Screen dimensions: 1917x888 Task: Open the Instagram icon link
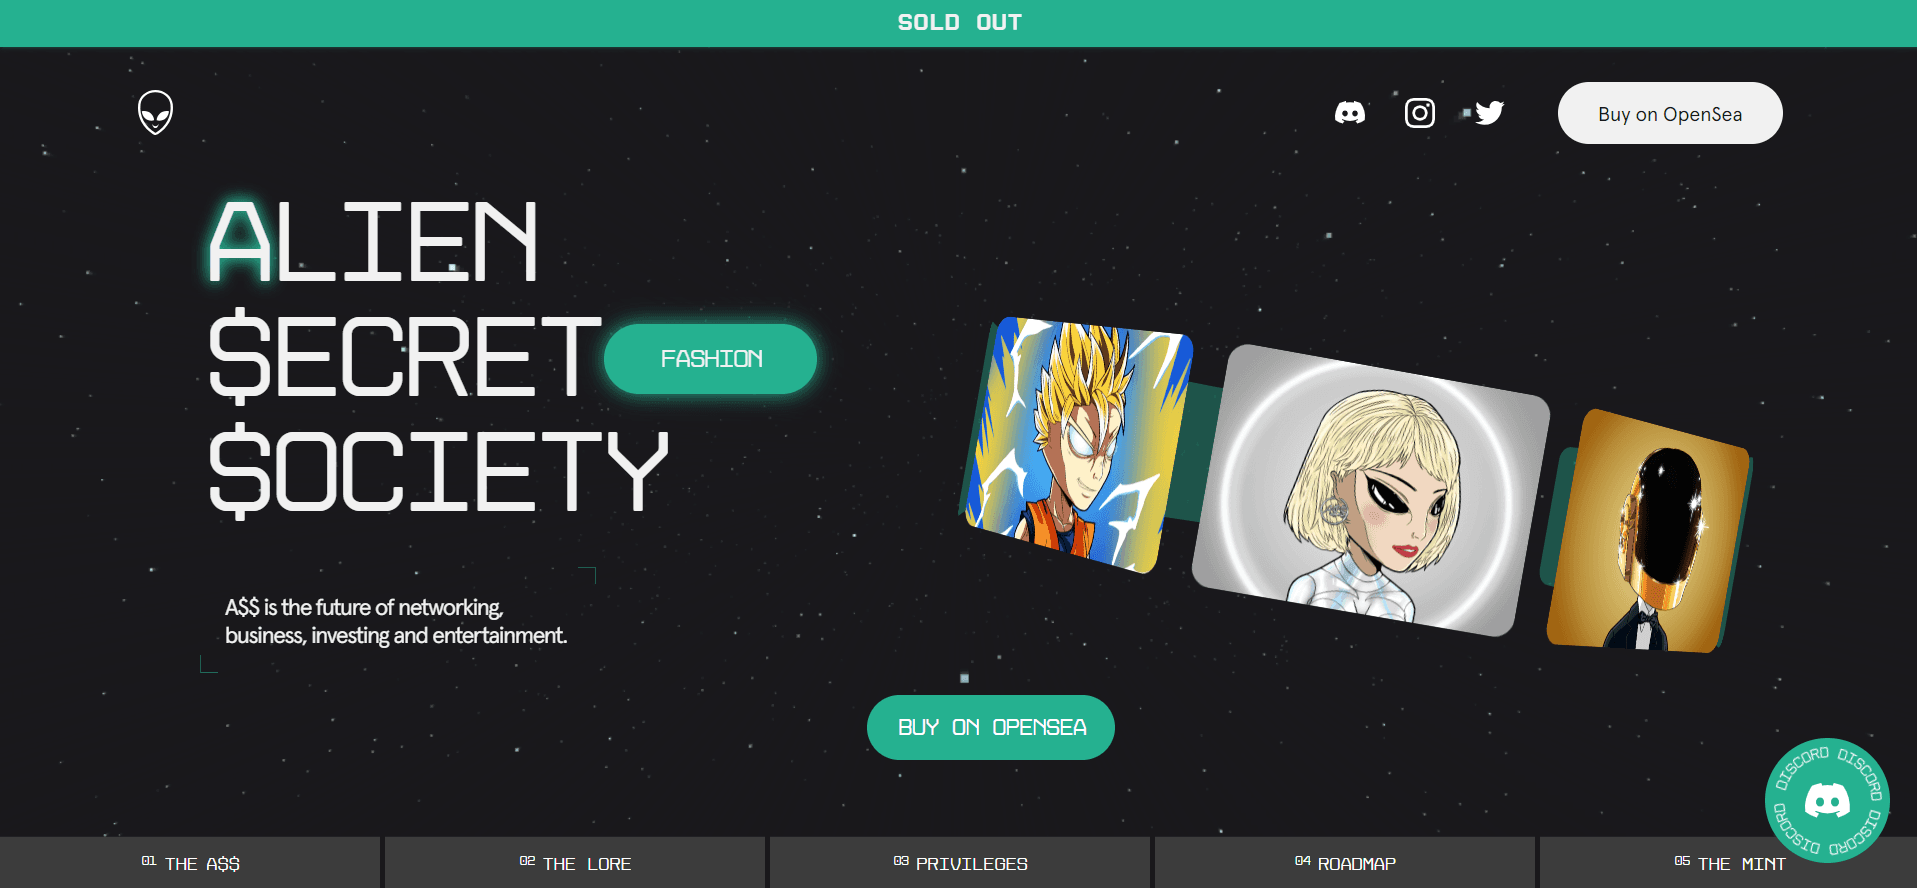click(1420, 113)
